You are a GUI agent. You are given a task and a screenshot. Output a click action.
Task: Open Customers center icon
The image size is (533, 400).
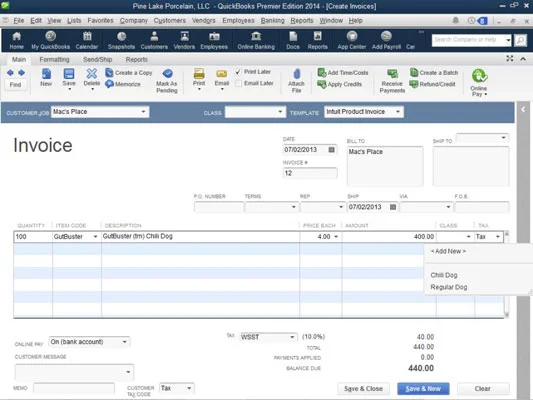point(154,40)
